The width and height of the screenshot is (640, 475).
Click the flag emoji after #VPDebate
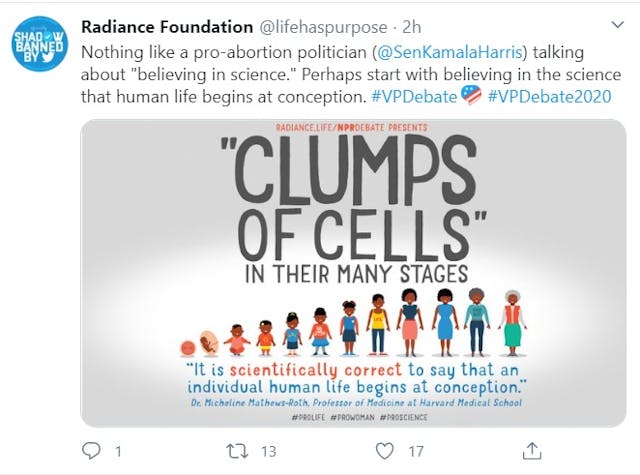472,97
